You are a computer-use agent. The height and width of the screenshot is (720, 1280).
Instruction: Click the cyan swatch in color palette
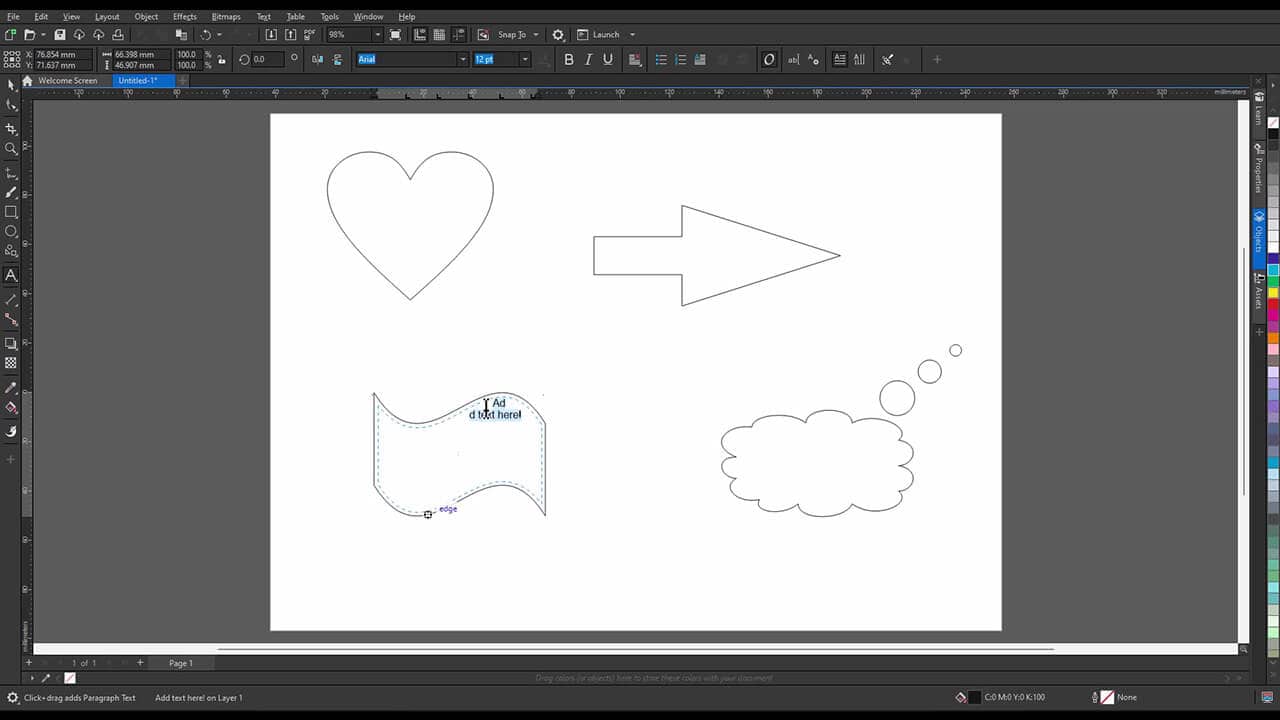1273,270
